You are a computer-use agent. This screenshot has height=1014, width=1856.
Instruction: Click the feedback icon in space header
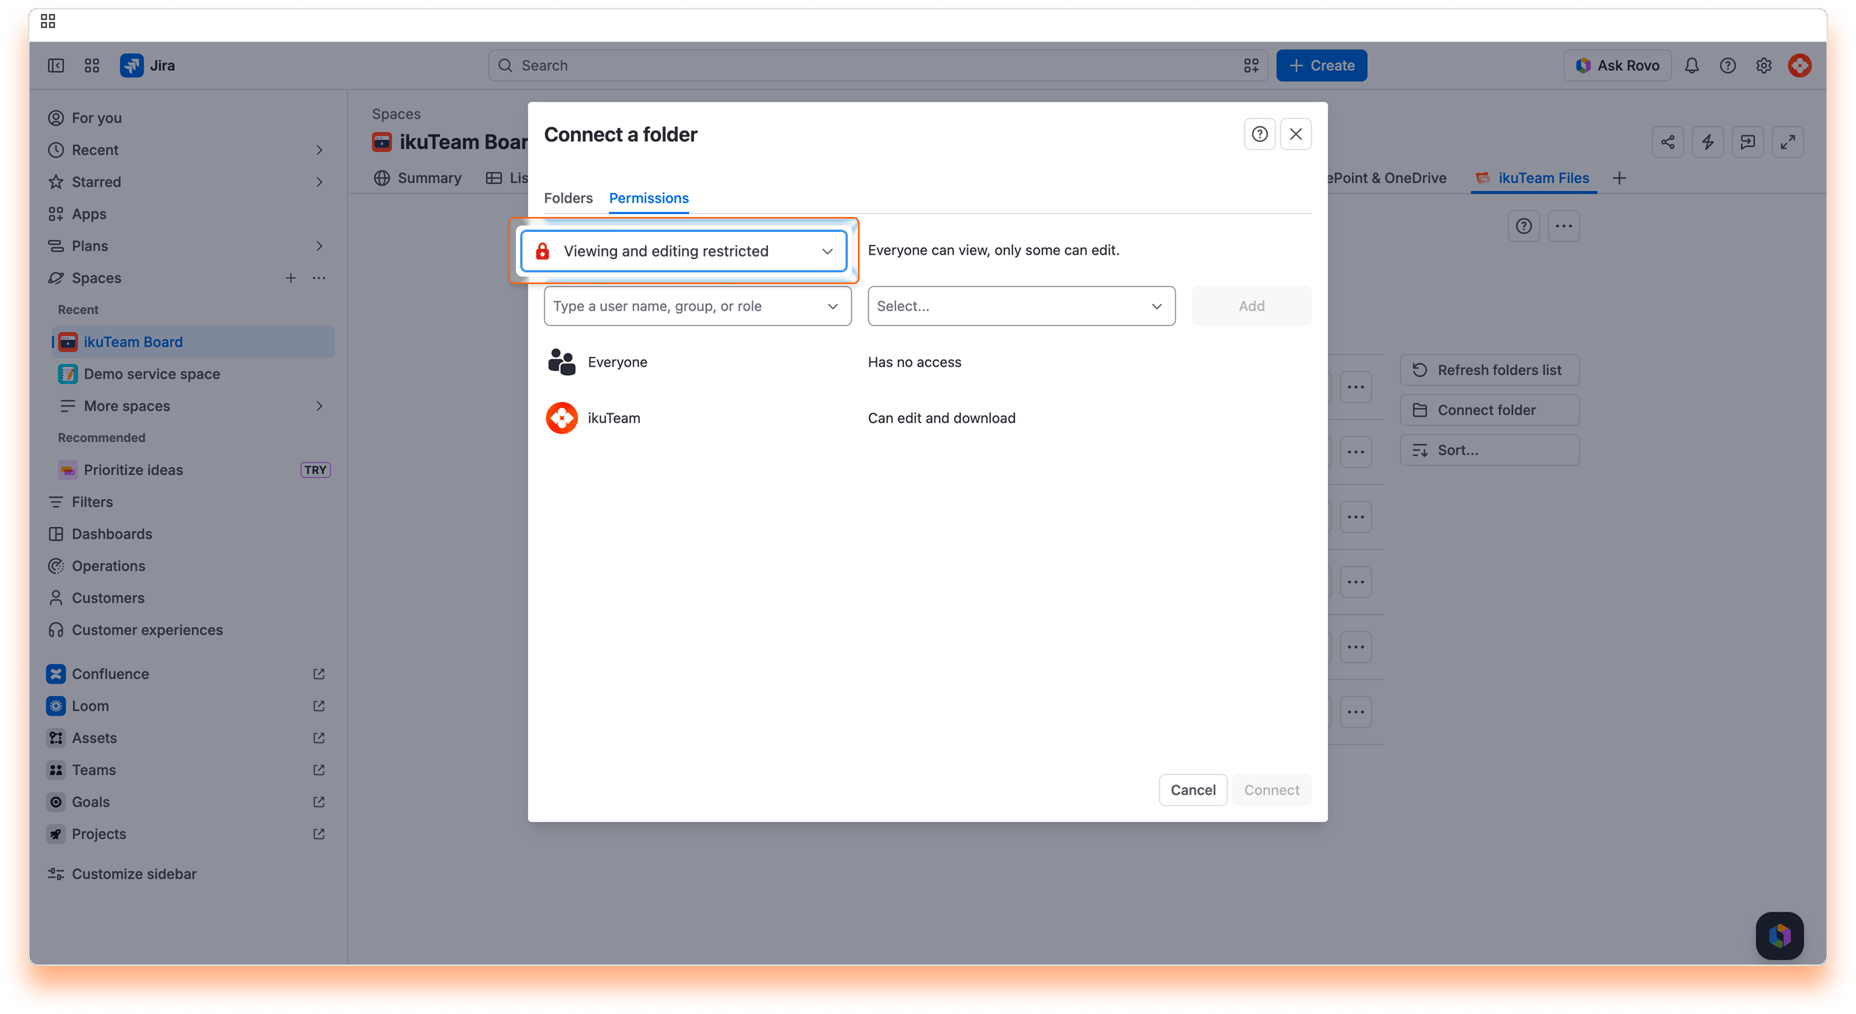[x=1747, y=142]
